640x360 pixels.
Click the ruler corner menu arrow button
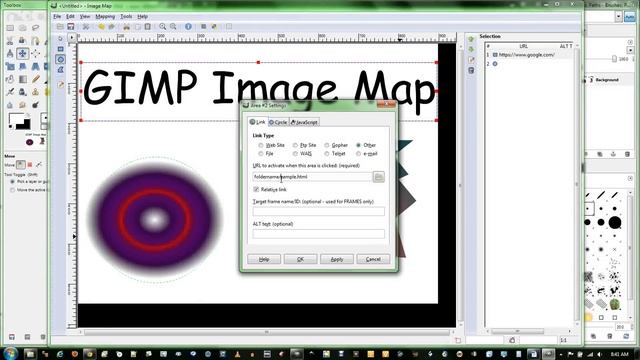click(x=72, y=38)
